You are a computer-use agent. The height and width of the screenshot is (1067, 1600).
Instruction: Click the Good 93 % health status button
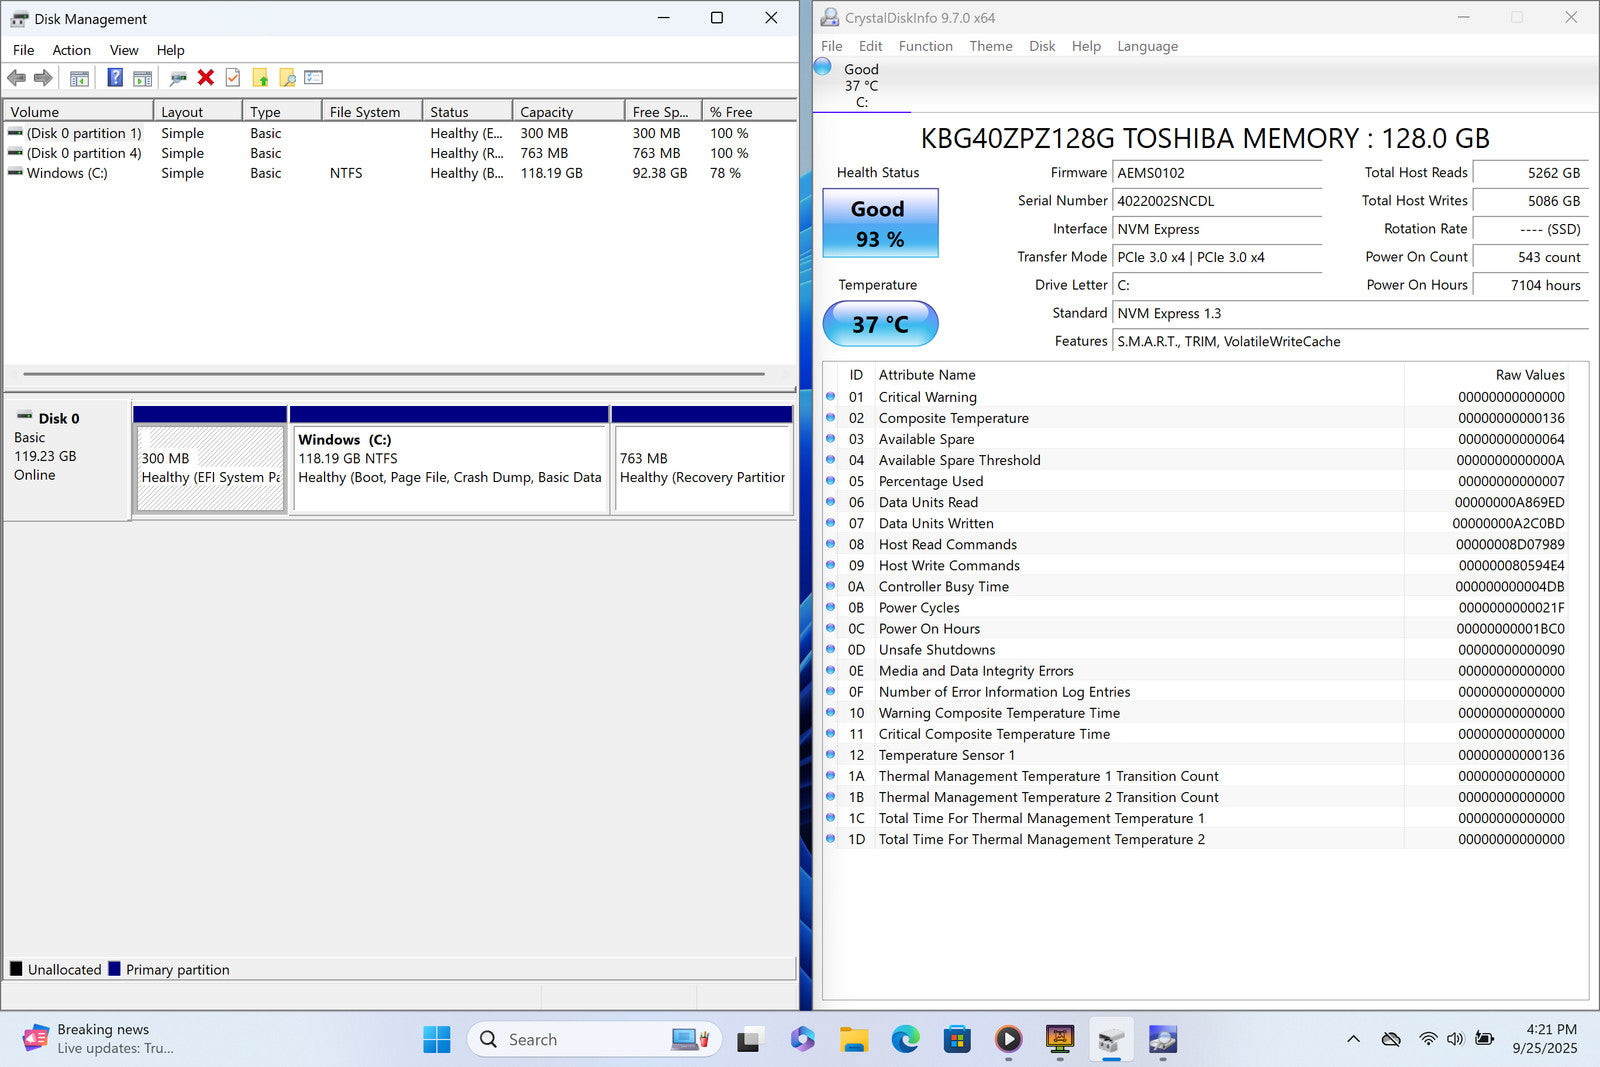click(879, 223)
